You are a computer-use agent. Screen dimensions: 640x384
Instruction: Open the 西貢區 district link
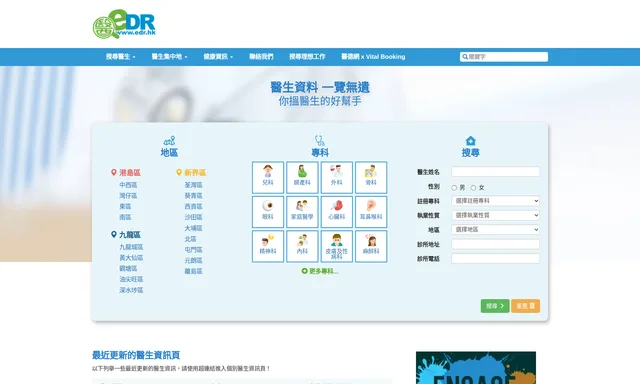click(x=193, y=206)
